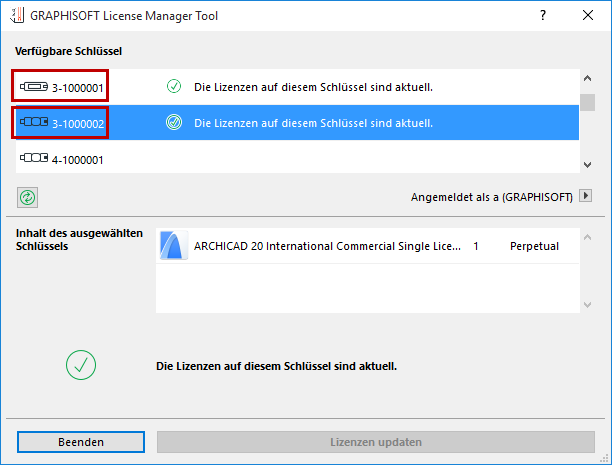The width and height of the screenshot is (612, 465).
Task: Click status checkmark icon in selected 3-1000002 row
Action: 174,122
